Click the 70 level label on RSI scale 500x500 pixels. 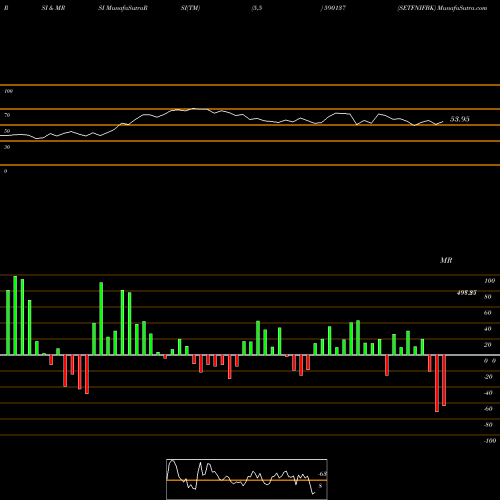tap(7, 115)
